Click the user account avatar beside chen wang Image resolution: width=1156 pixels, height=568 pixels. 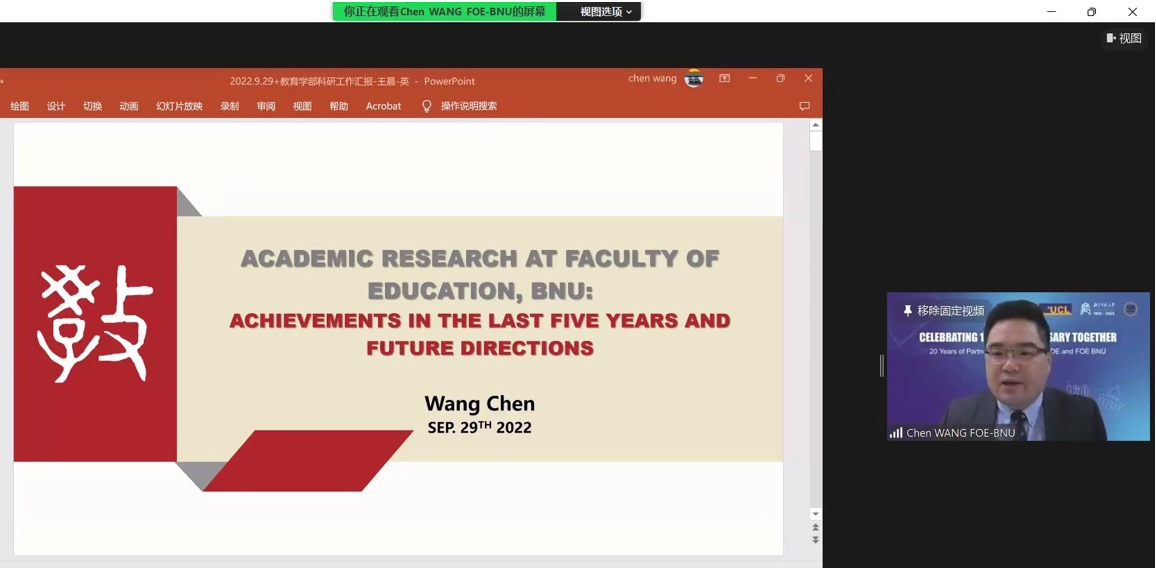(694, 79)
